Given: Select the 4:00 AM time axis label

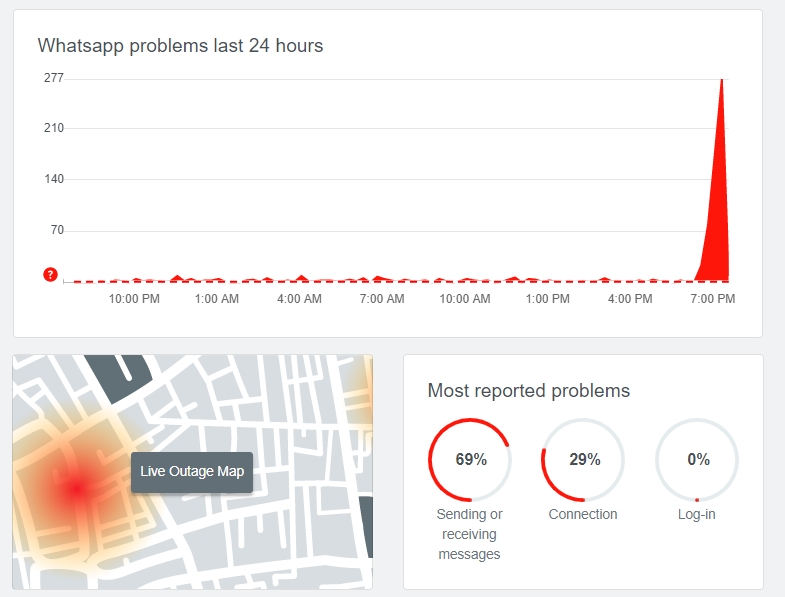Looking at the screenshot, I should [299, 299].
